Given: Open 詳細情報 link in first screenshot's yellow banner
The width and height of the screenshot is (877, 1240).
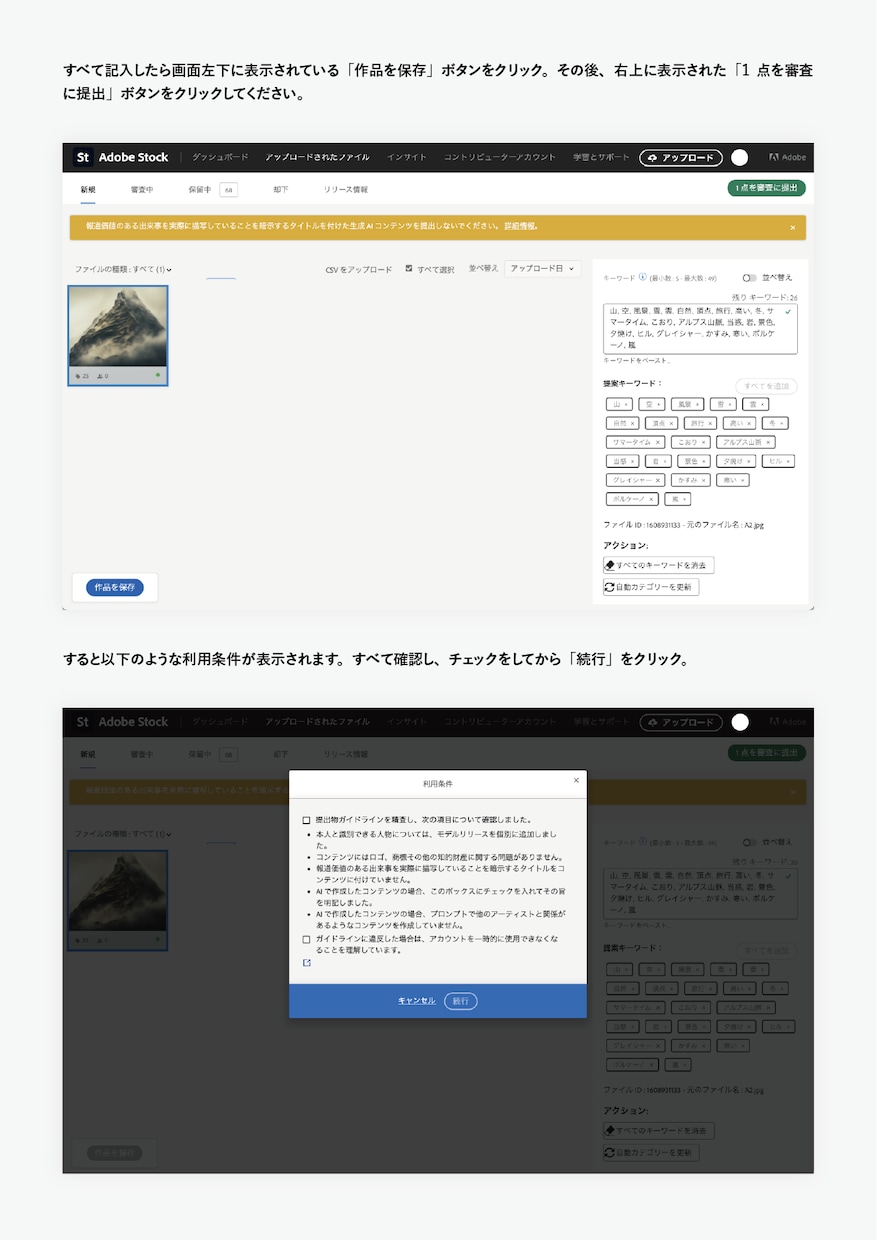Looking at the screenshot, I should point(521,227).
